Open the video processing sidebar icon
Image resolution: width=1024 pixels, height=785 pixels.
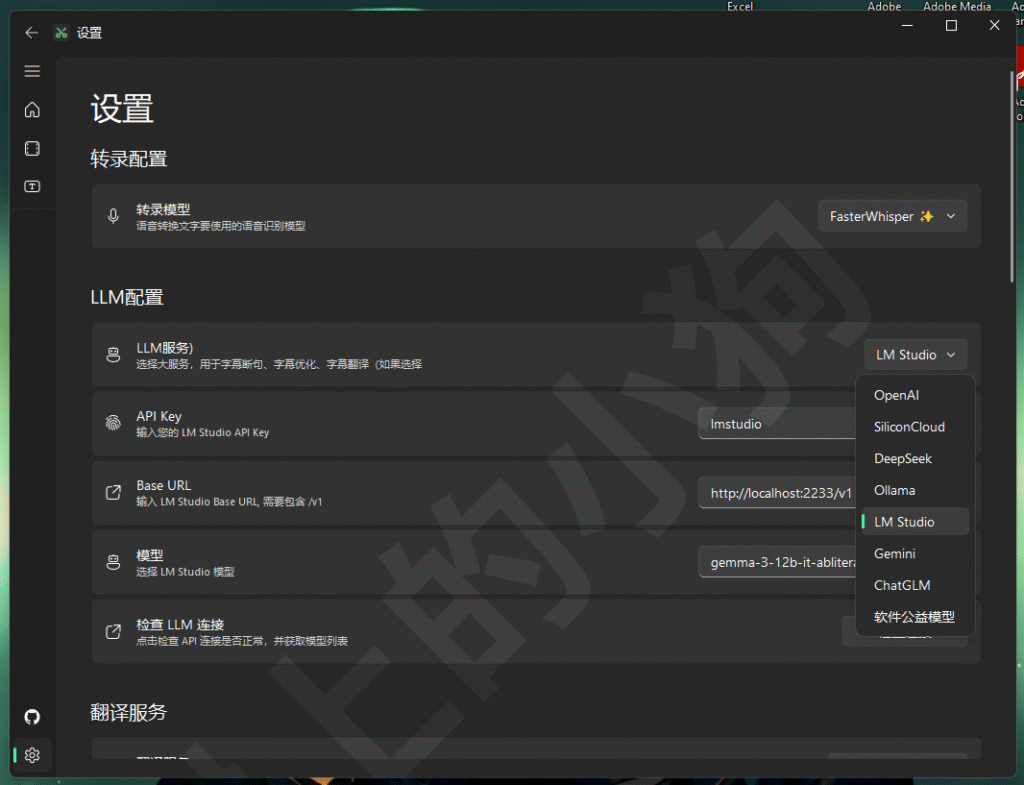(32, 148)
